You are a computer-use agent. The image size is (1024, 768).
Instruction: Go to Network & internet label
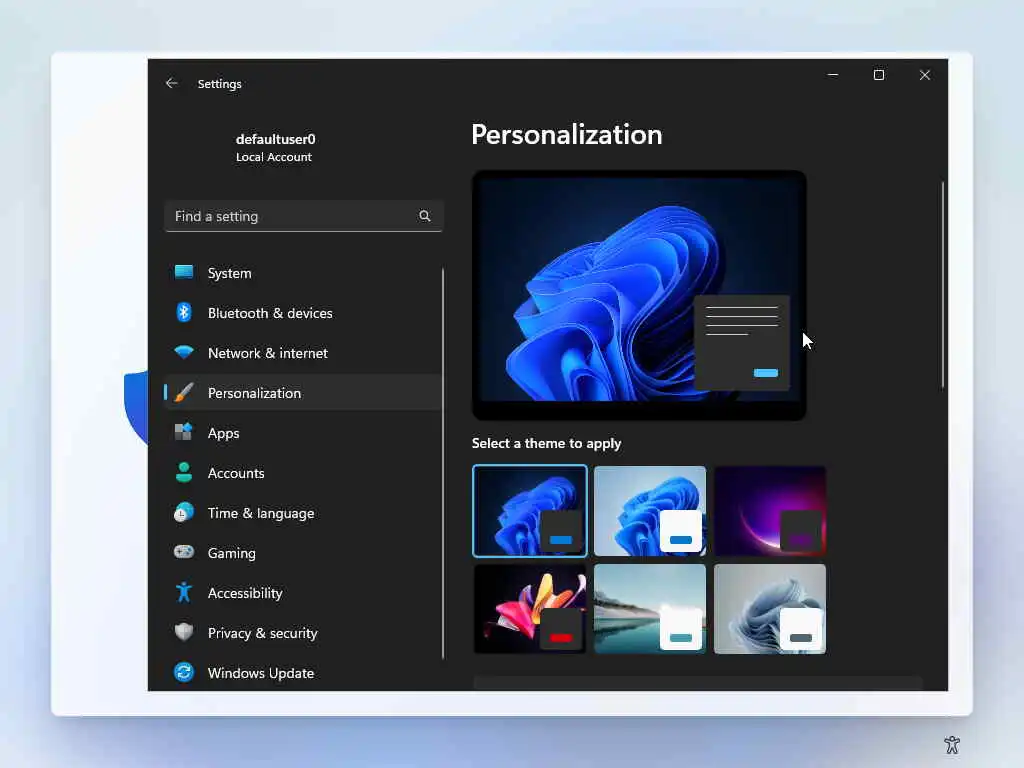[x=268, y=353]
